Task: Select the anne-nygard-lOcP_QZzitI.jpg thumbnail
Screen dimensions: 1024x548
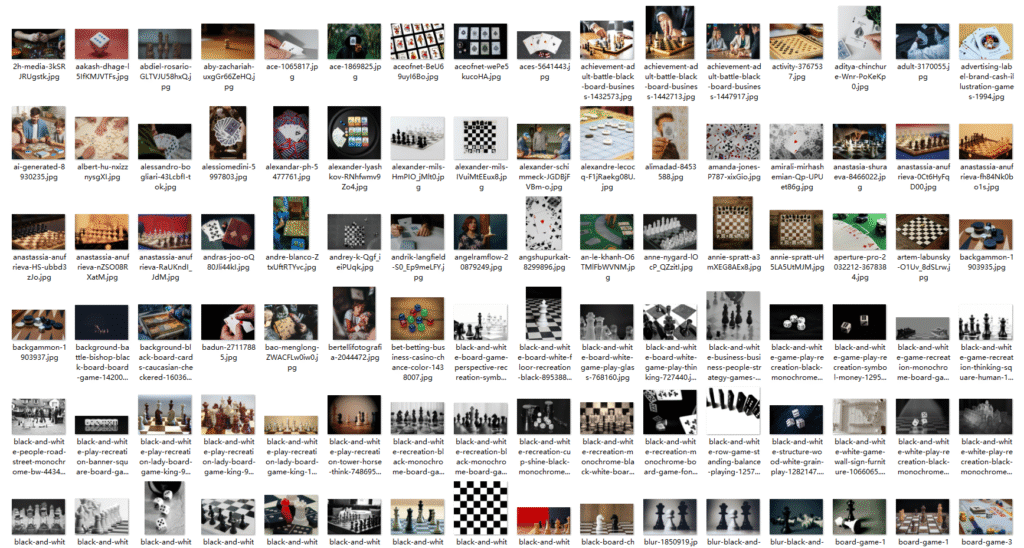Action: 670,232
